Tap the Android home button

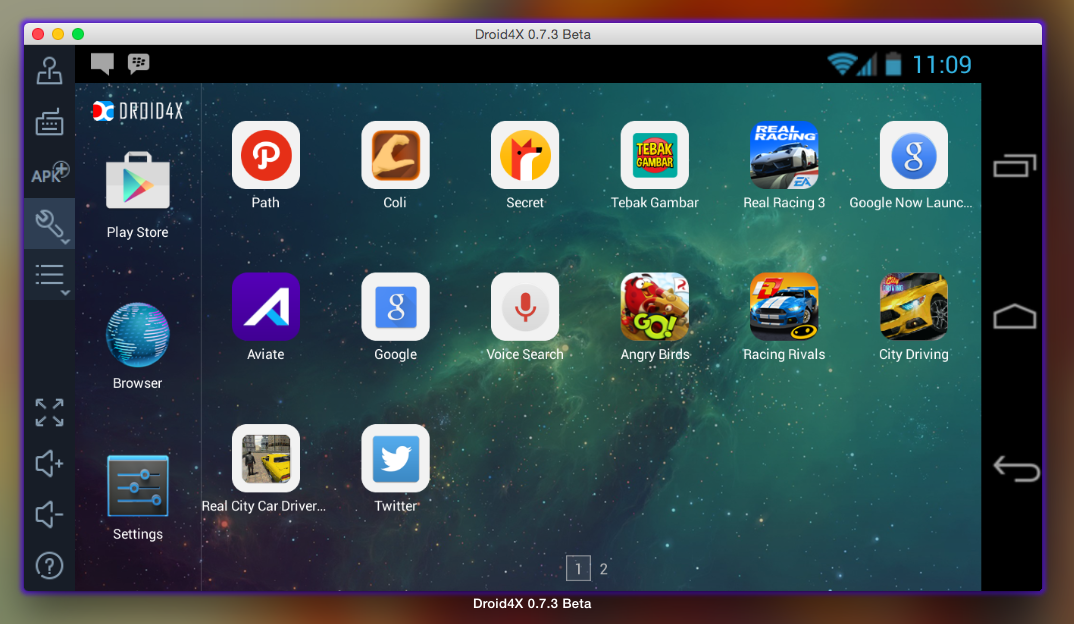pyautogui.click(x=1014, y=316)
